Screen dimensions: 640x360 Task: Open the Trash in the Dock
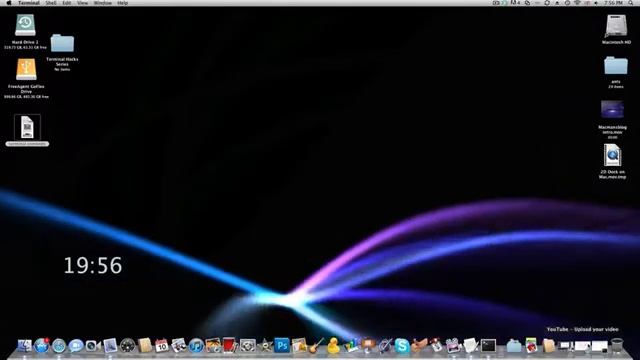tap(617, 346)
